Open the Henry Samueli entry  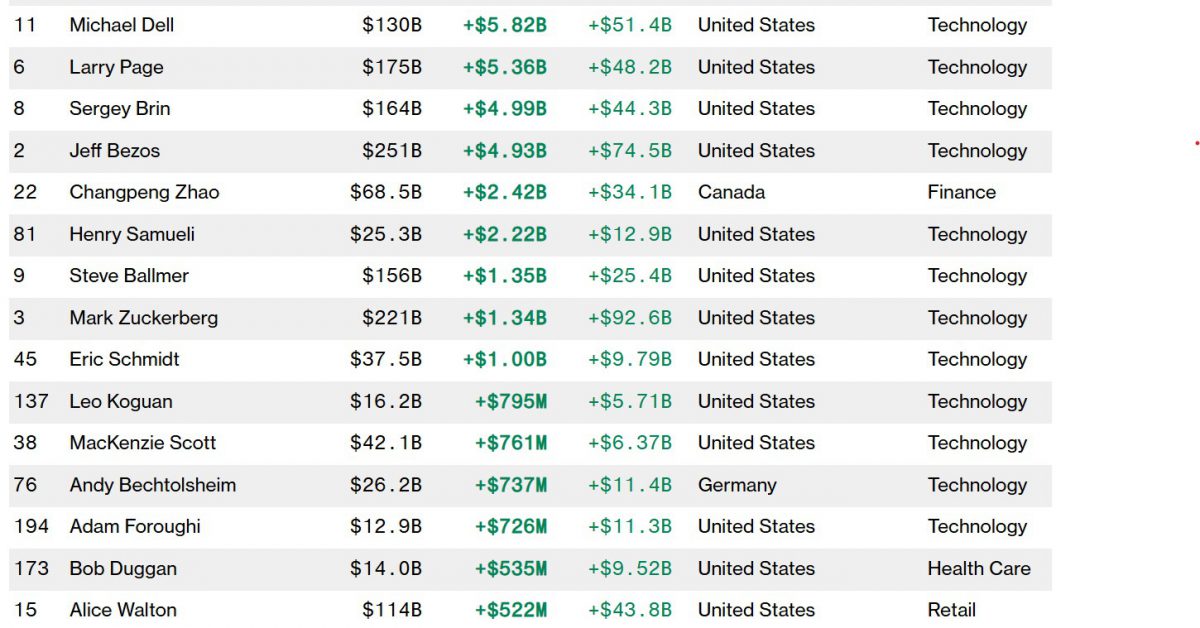point(132,234)
